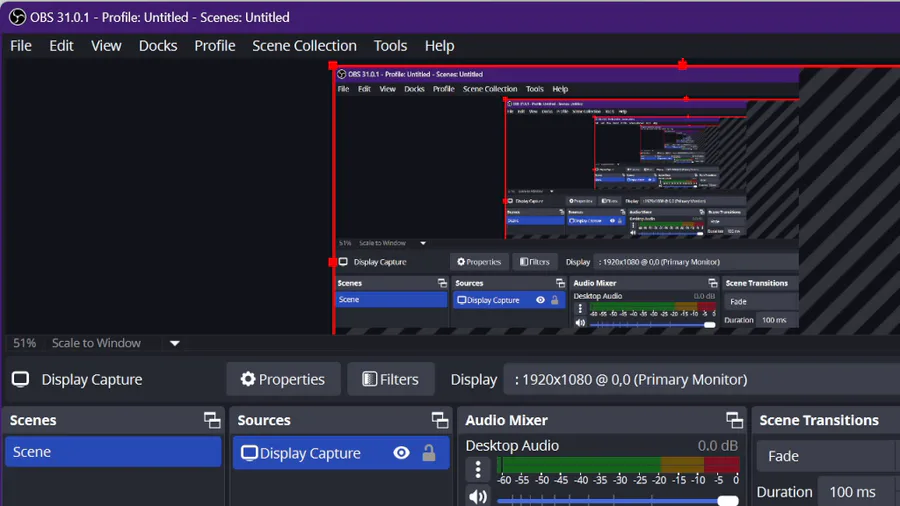Click the Audio Mixer panel title
The image size is (900, 506).
click(506, 421)
